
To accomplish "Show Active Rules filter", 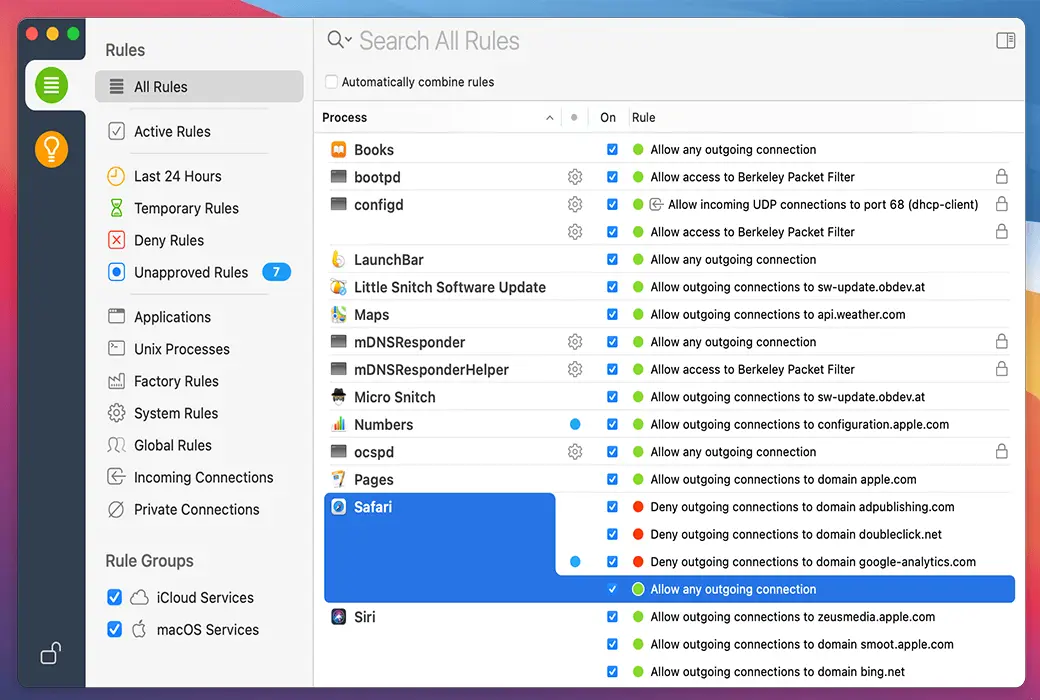I will click(x=172, y=131).
